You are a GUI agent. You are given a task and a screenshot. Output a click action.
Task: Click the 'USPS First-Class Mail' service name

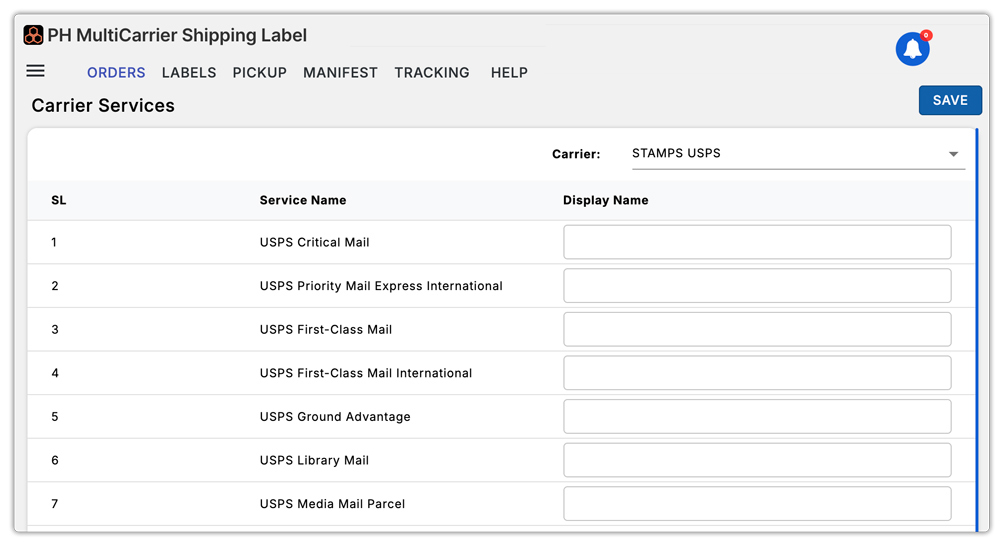[326, 330]
